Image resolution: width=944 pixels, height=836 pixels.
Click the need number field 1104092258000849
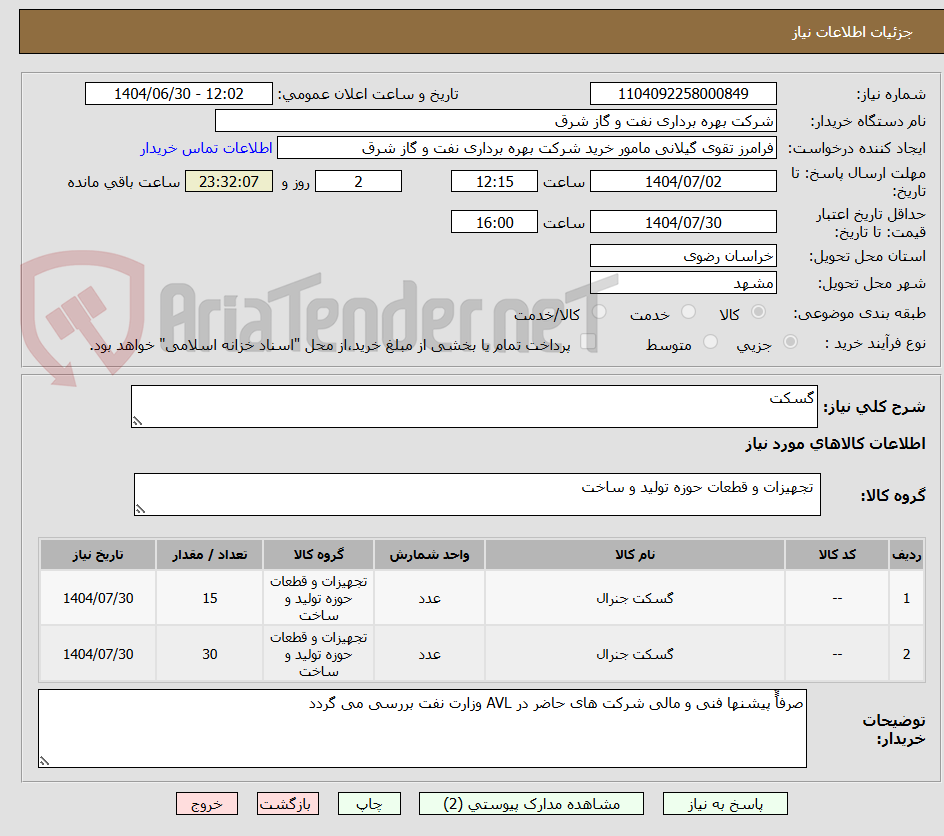pyautogui.click(x=683, y=94)
